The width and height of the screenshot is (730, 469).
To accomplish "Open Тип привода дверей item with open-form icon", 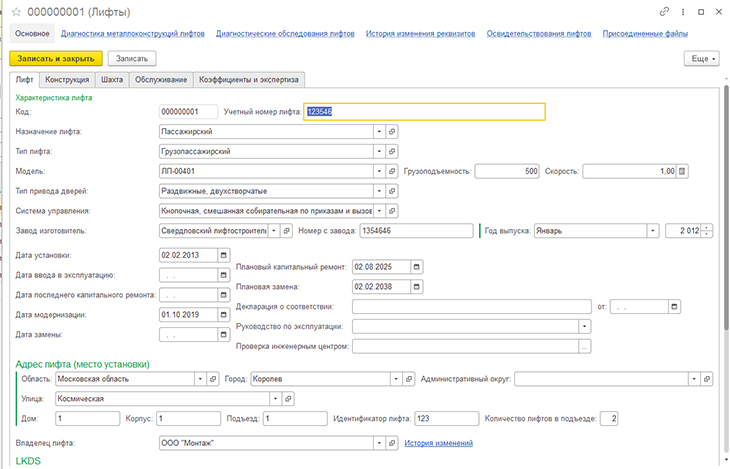I will [392, 191].
